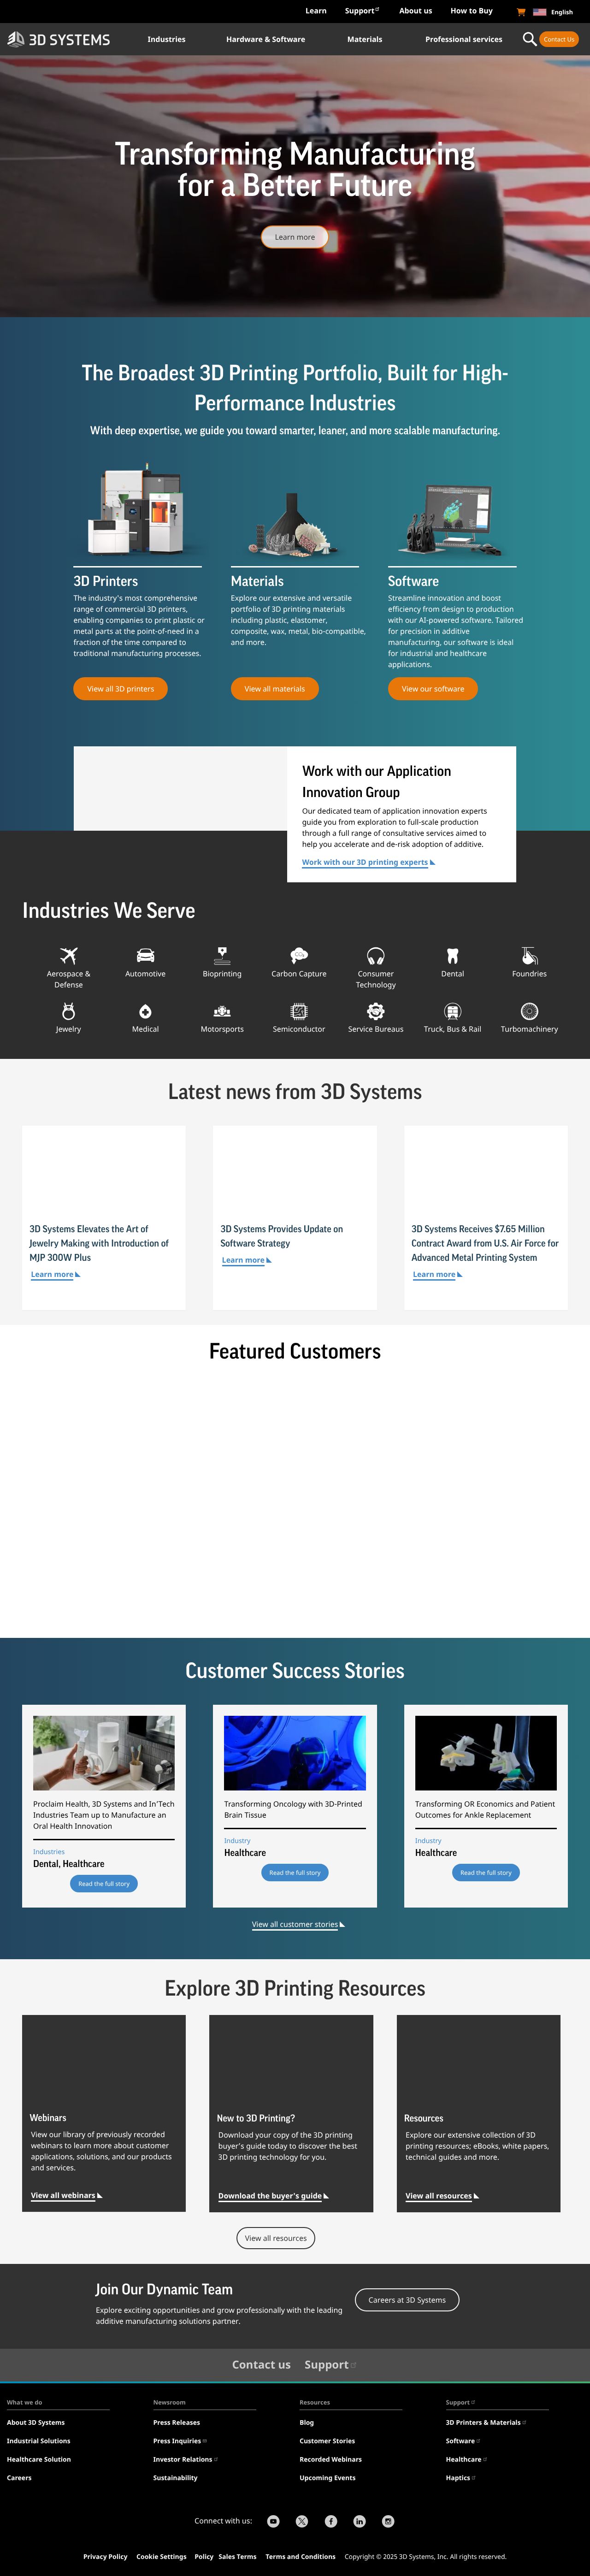Open the shopping cart icon
This screenshot has width=590, height=2576.
point(521,12)
